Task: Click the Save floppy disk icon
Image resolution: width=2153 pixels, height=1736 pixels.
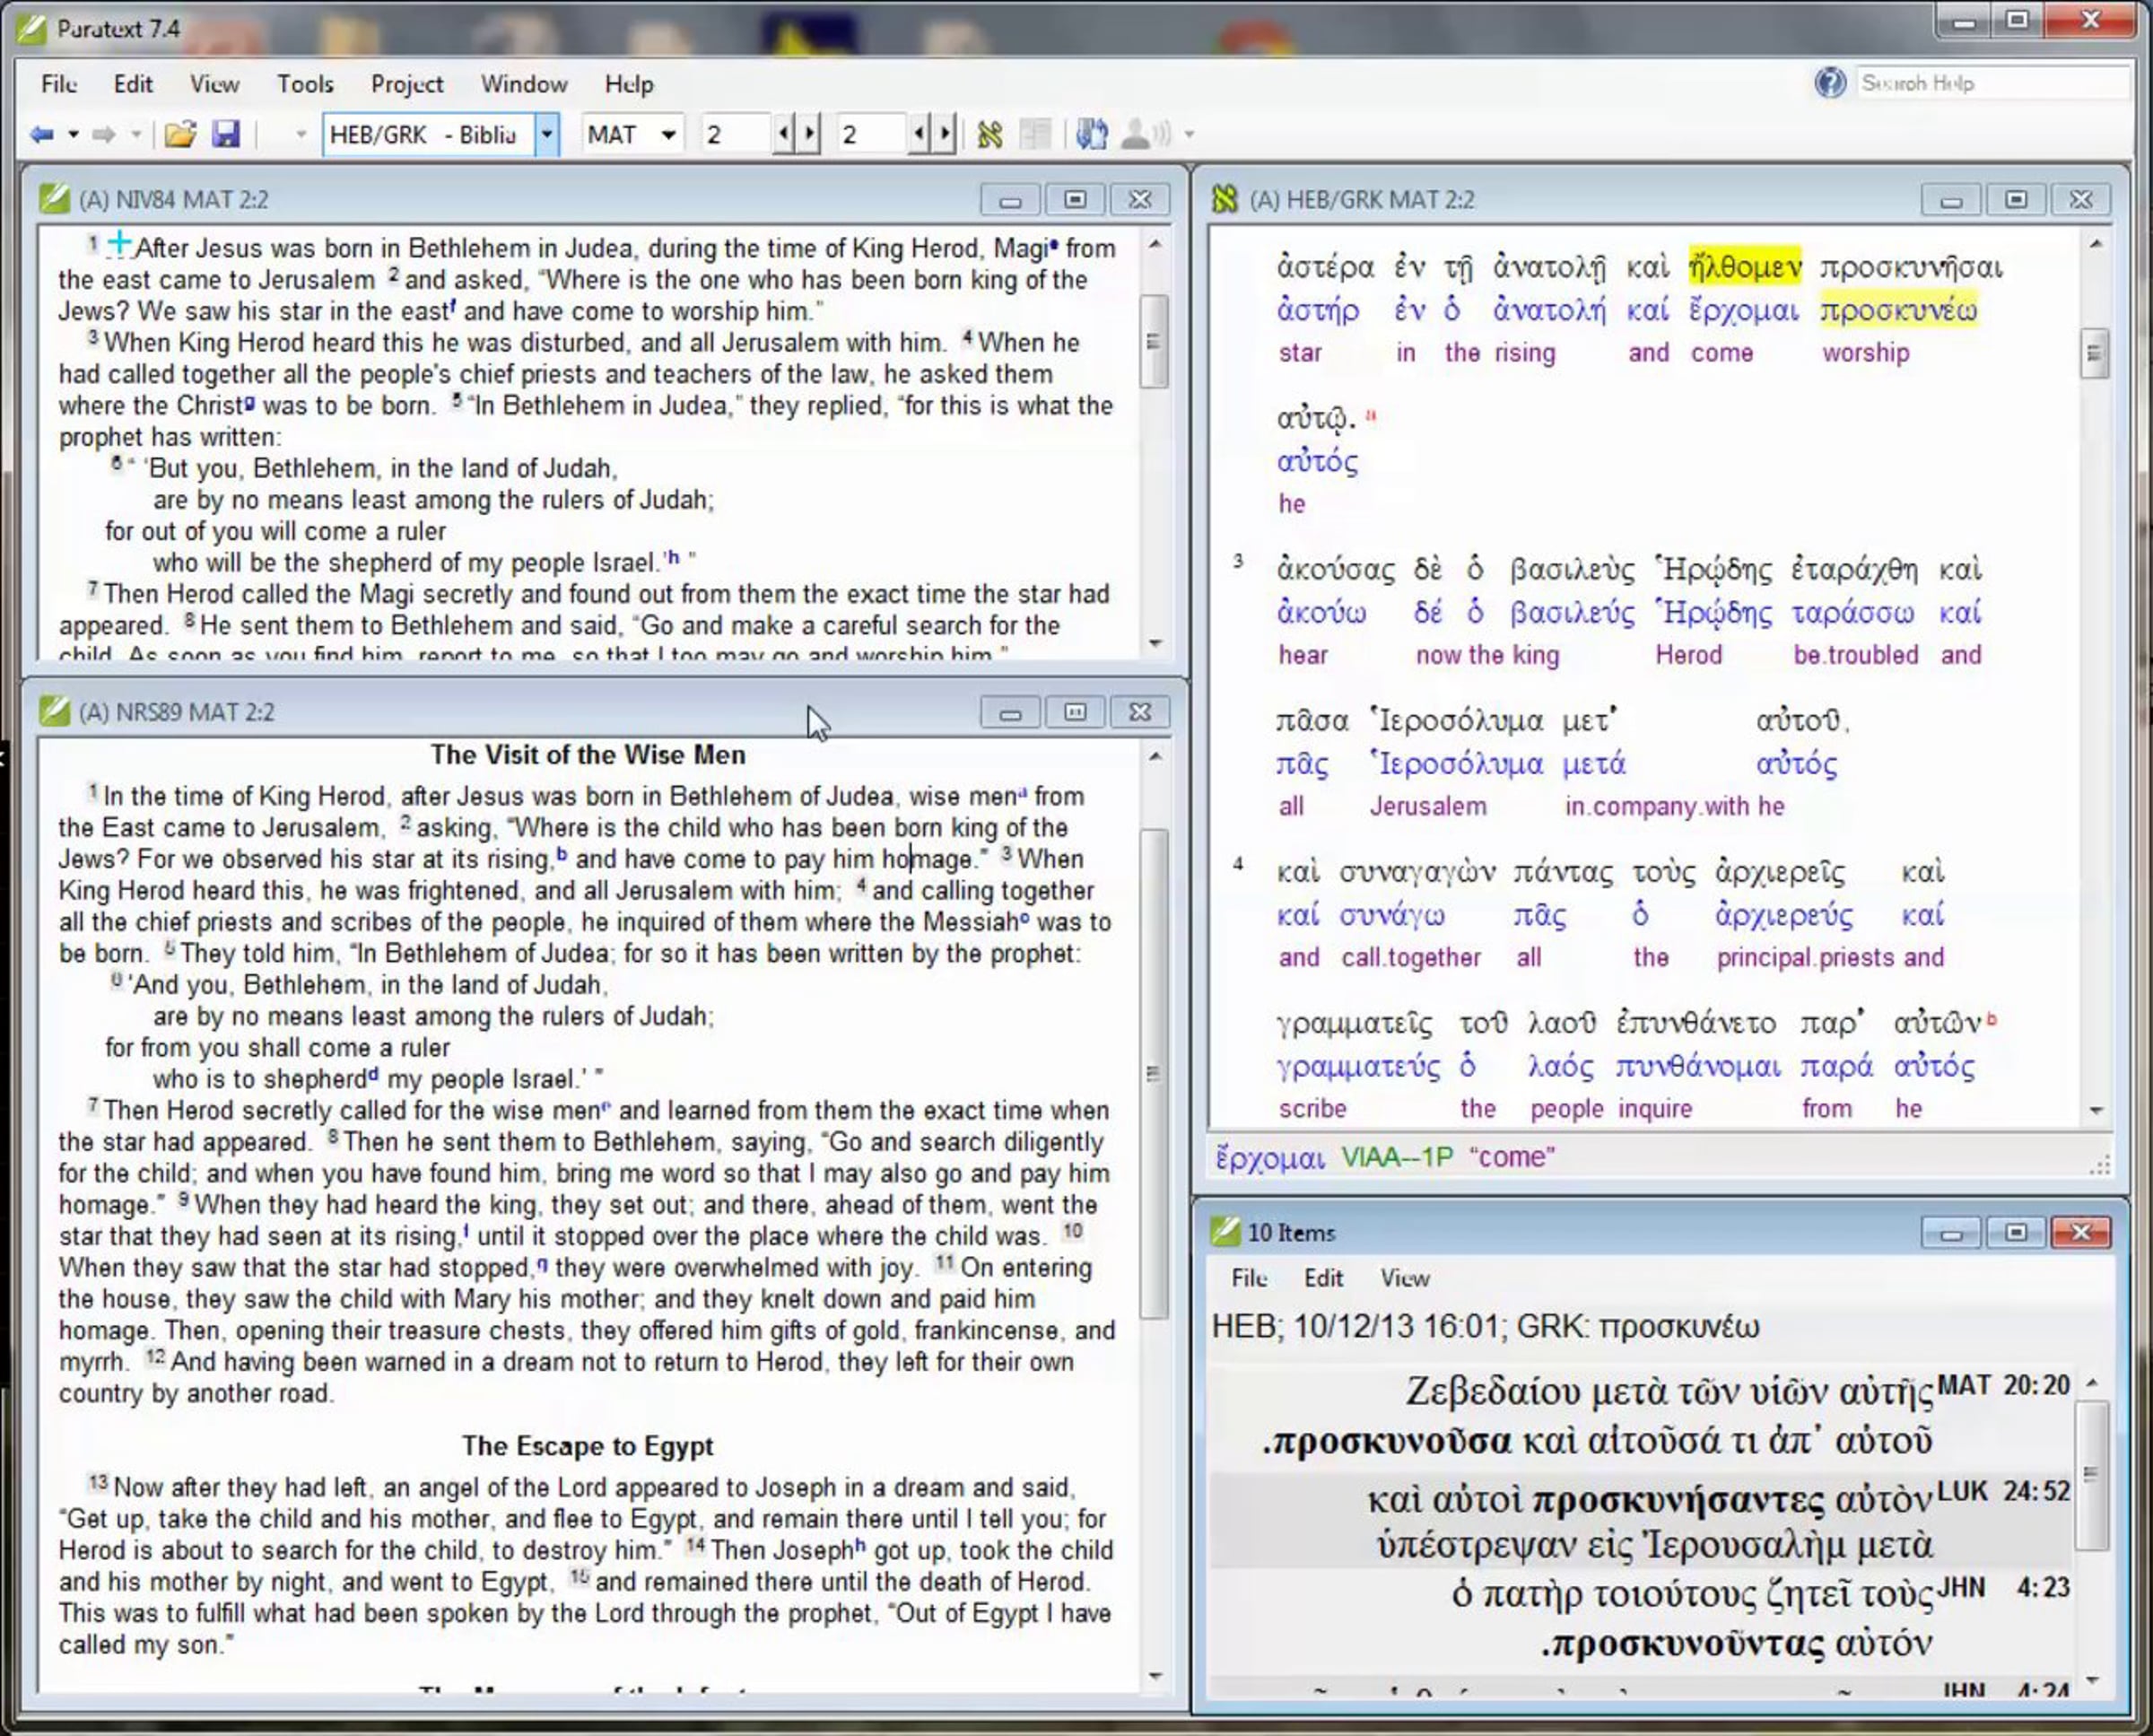Action: coord(226,134)
